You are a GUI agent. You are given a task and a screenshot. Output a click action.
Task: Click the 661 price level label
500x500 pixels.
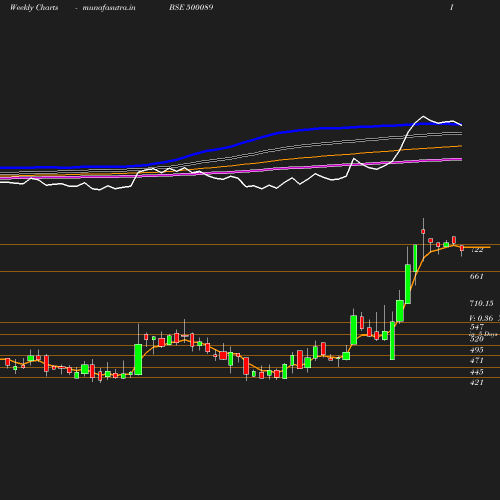(x=477, y=276)
